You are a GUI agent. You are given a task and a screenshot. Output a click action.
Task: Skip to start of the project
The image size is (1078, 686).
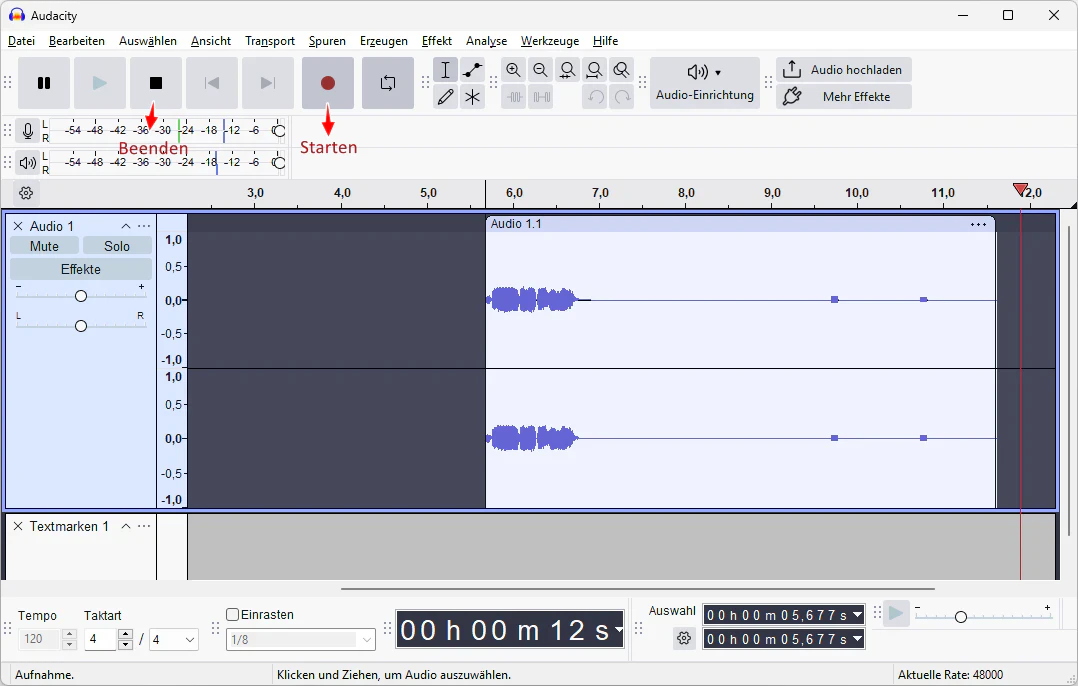point(212,83)
